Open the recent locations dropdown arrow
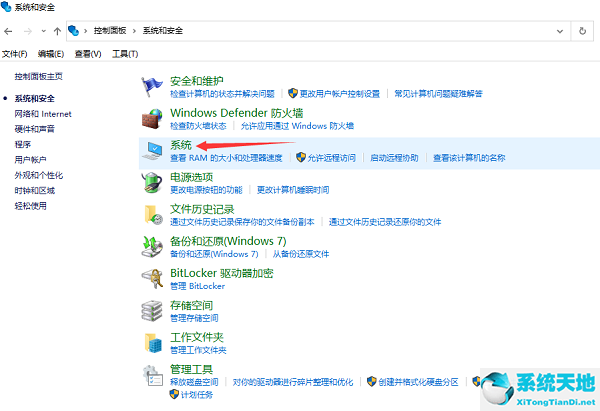Image resolution: width=600 pixels, height=411 pixels. [44, 31]
